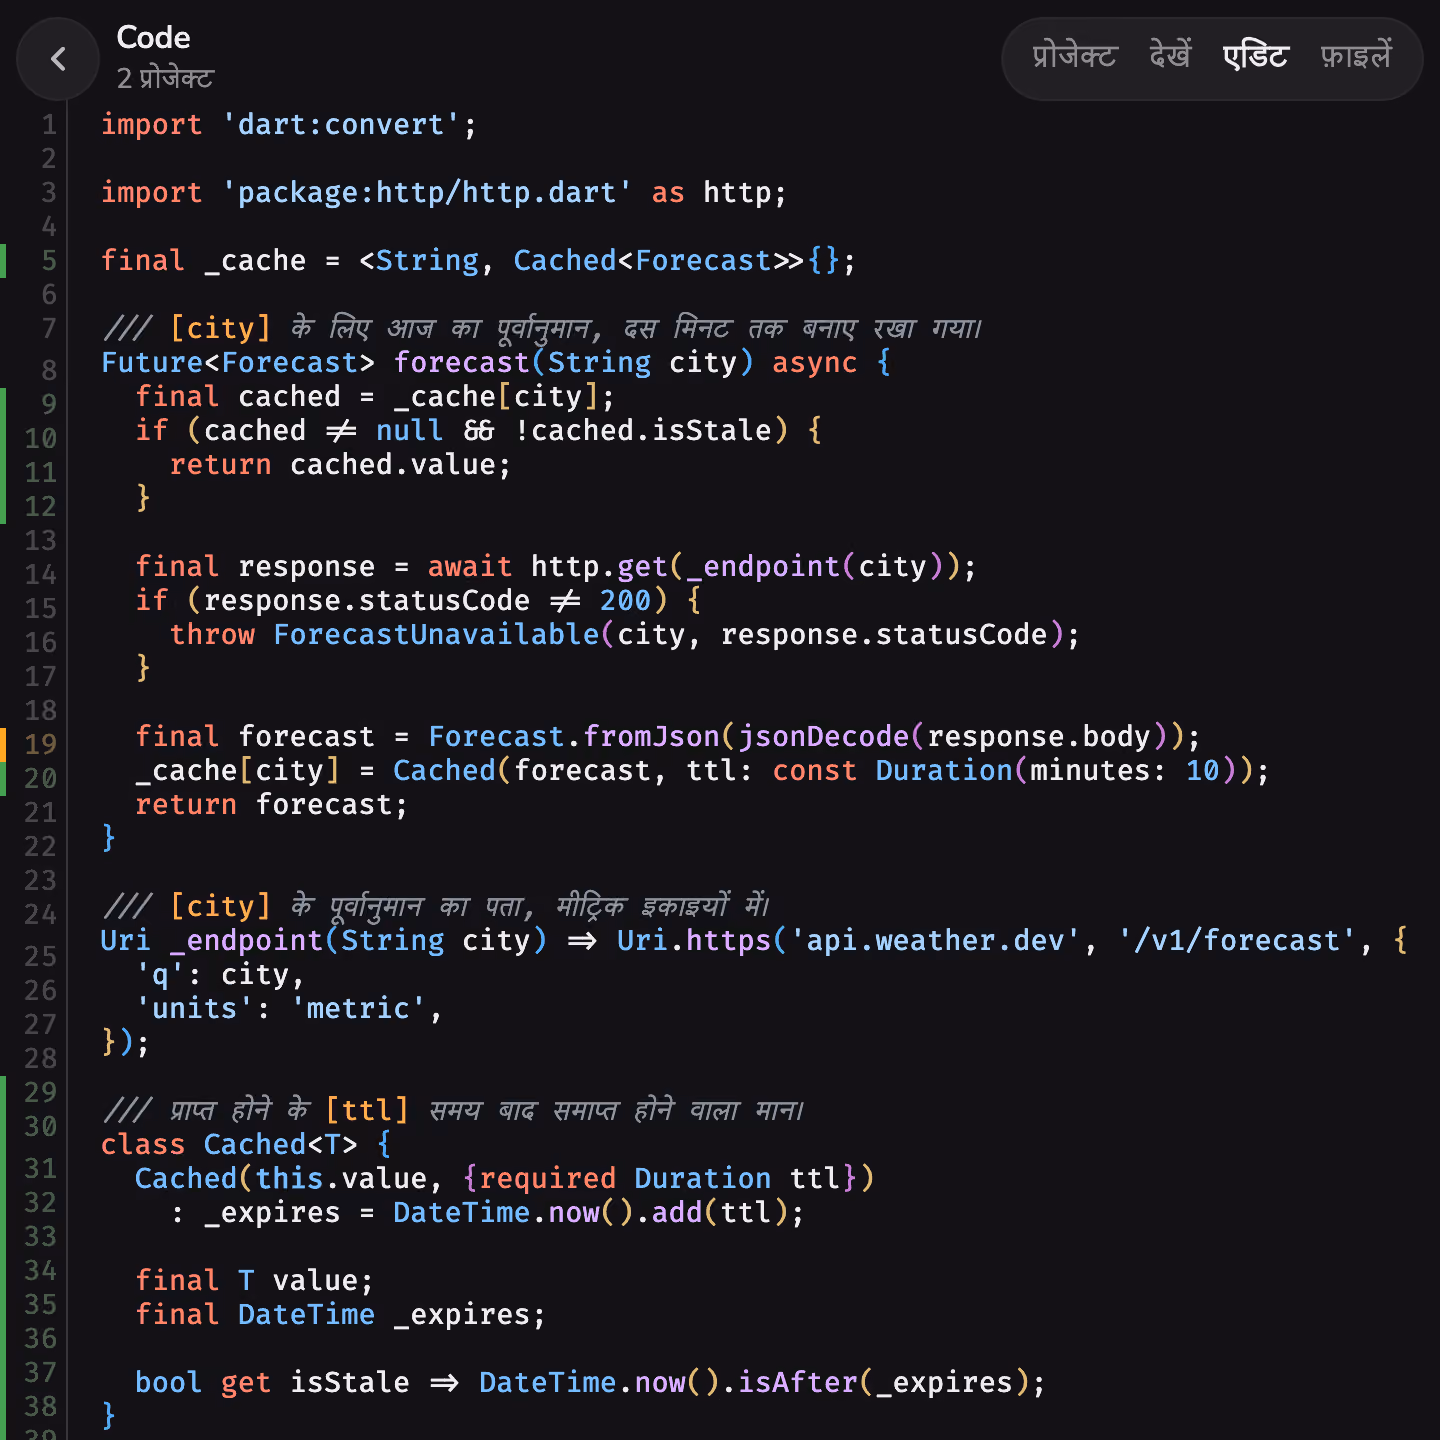Select the एडिट tab
Viewport: 1440px width, 1440px height.
click(1256, 56)
